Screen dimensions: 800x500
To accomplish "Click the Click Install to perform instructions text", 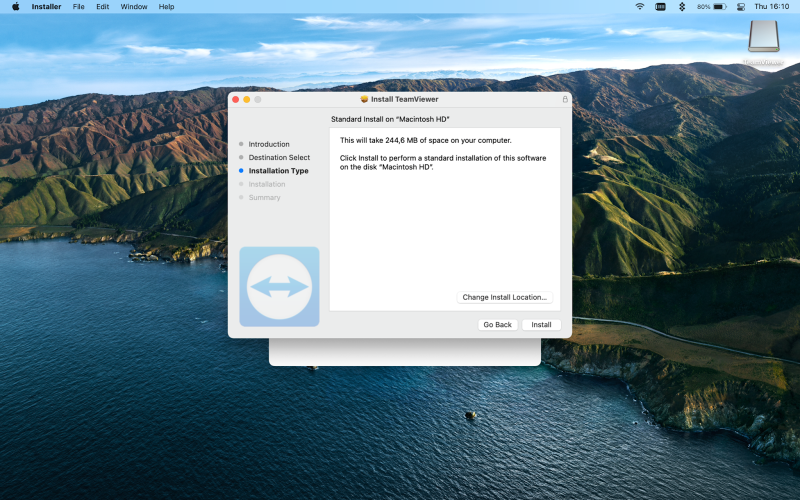I will coord(443,162).
